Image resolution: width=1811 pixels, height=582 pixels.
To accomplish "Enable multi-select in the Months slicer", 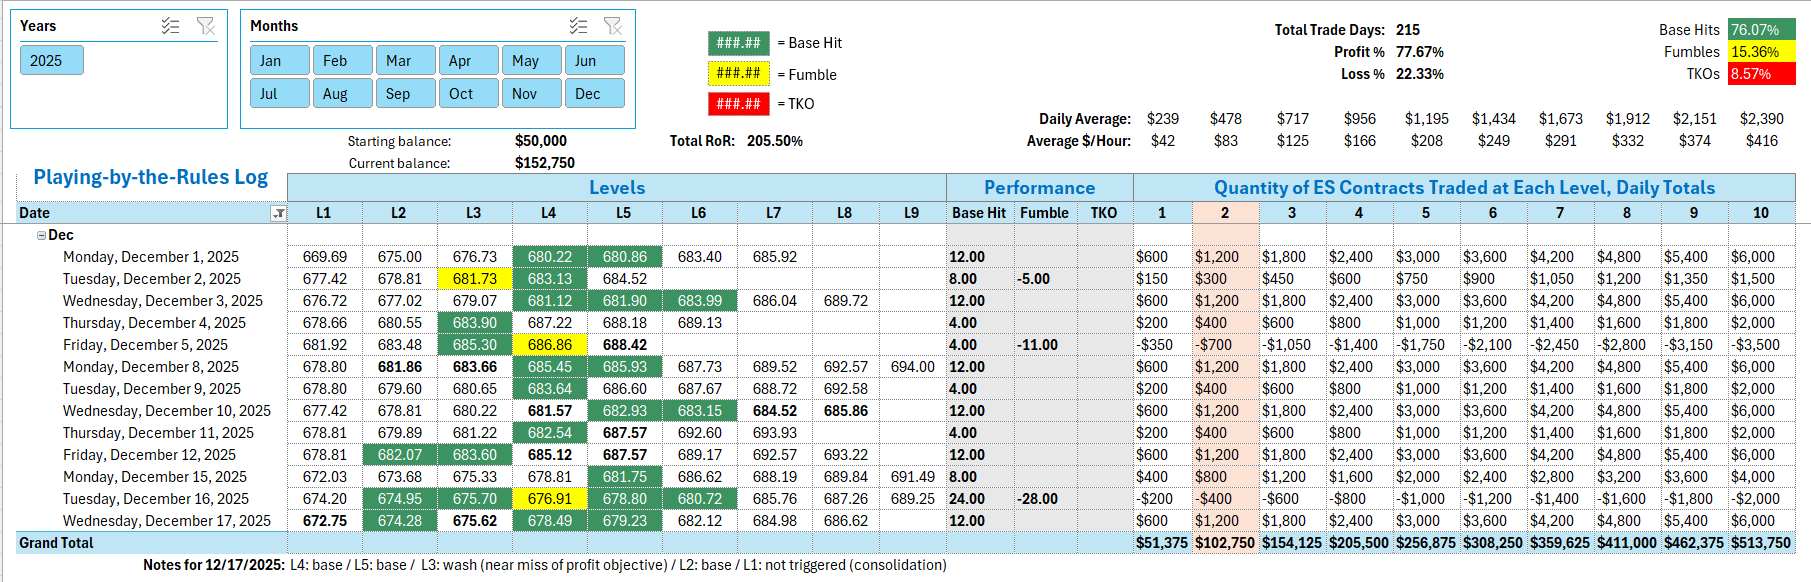I will tap(578, 26).
